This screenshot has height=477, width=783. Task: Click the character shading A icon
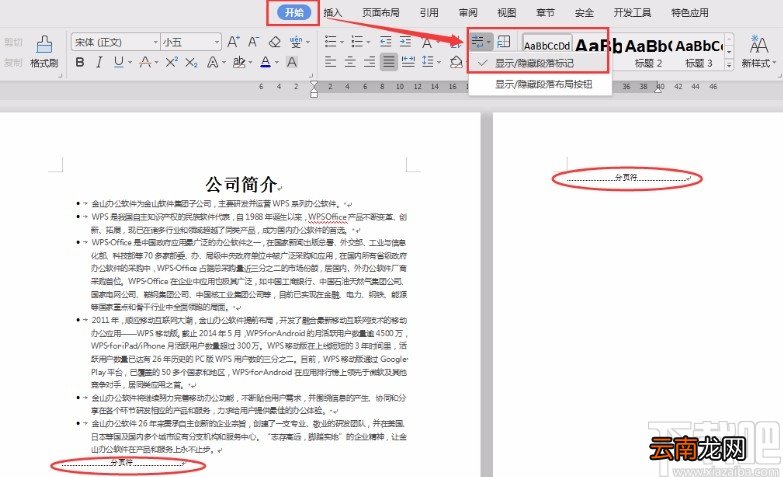(x=292, y=62)
